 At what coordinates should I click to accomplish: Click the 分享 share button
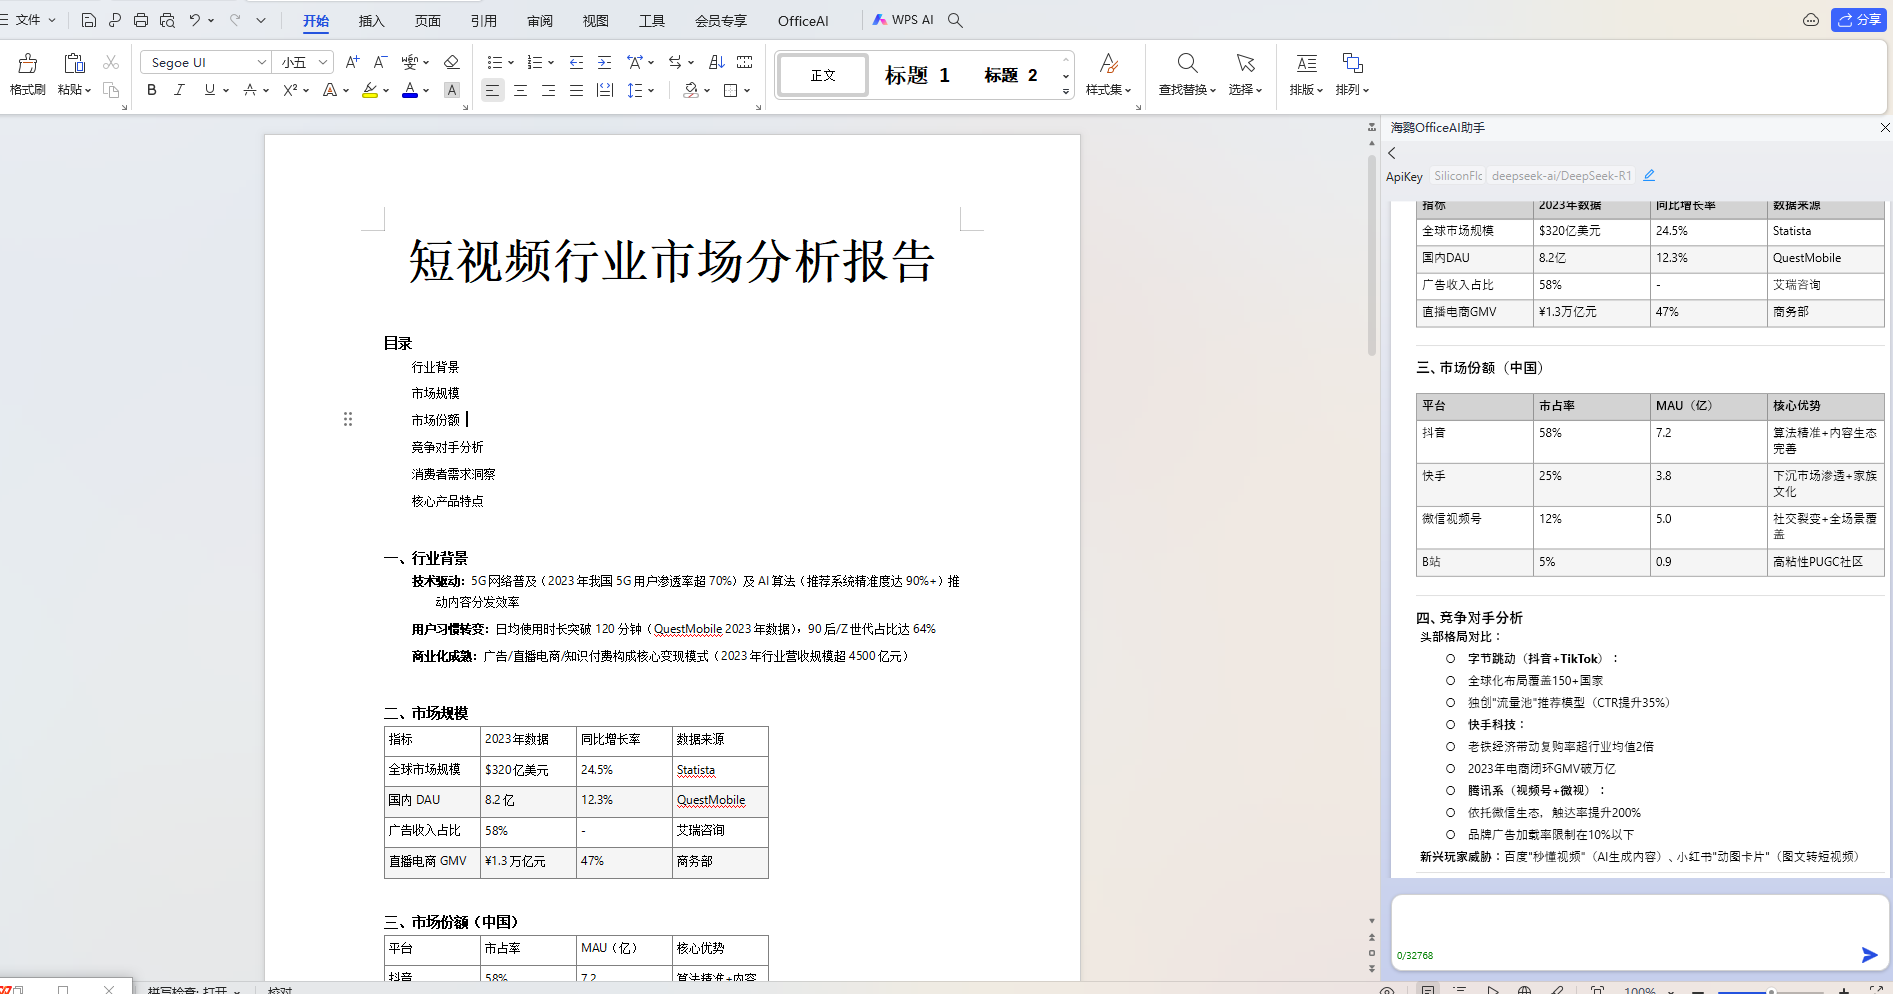tap(1859, 20)
